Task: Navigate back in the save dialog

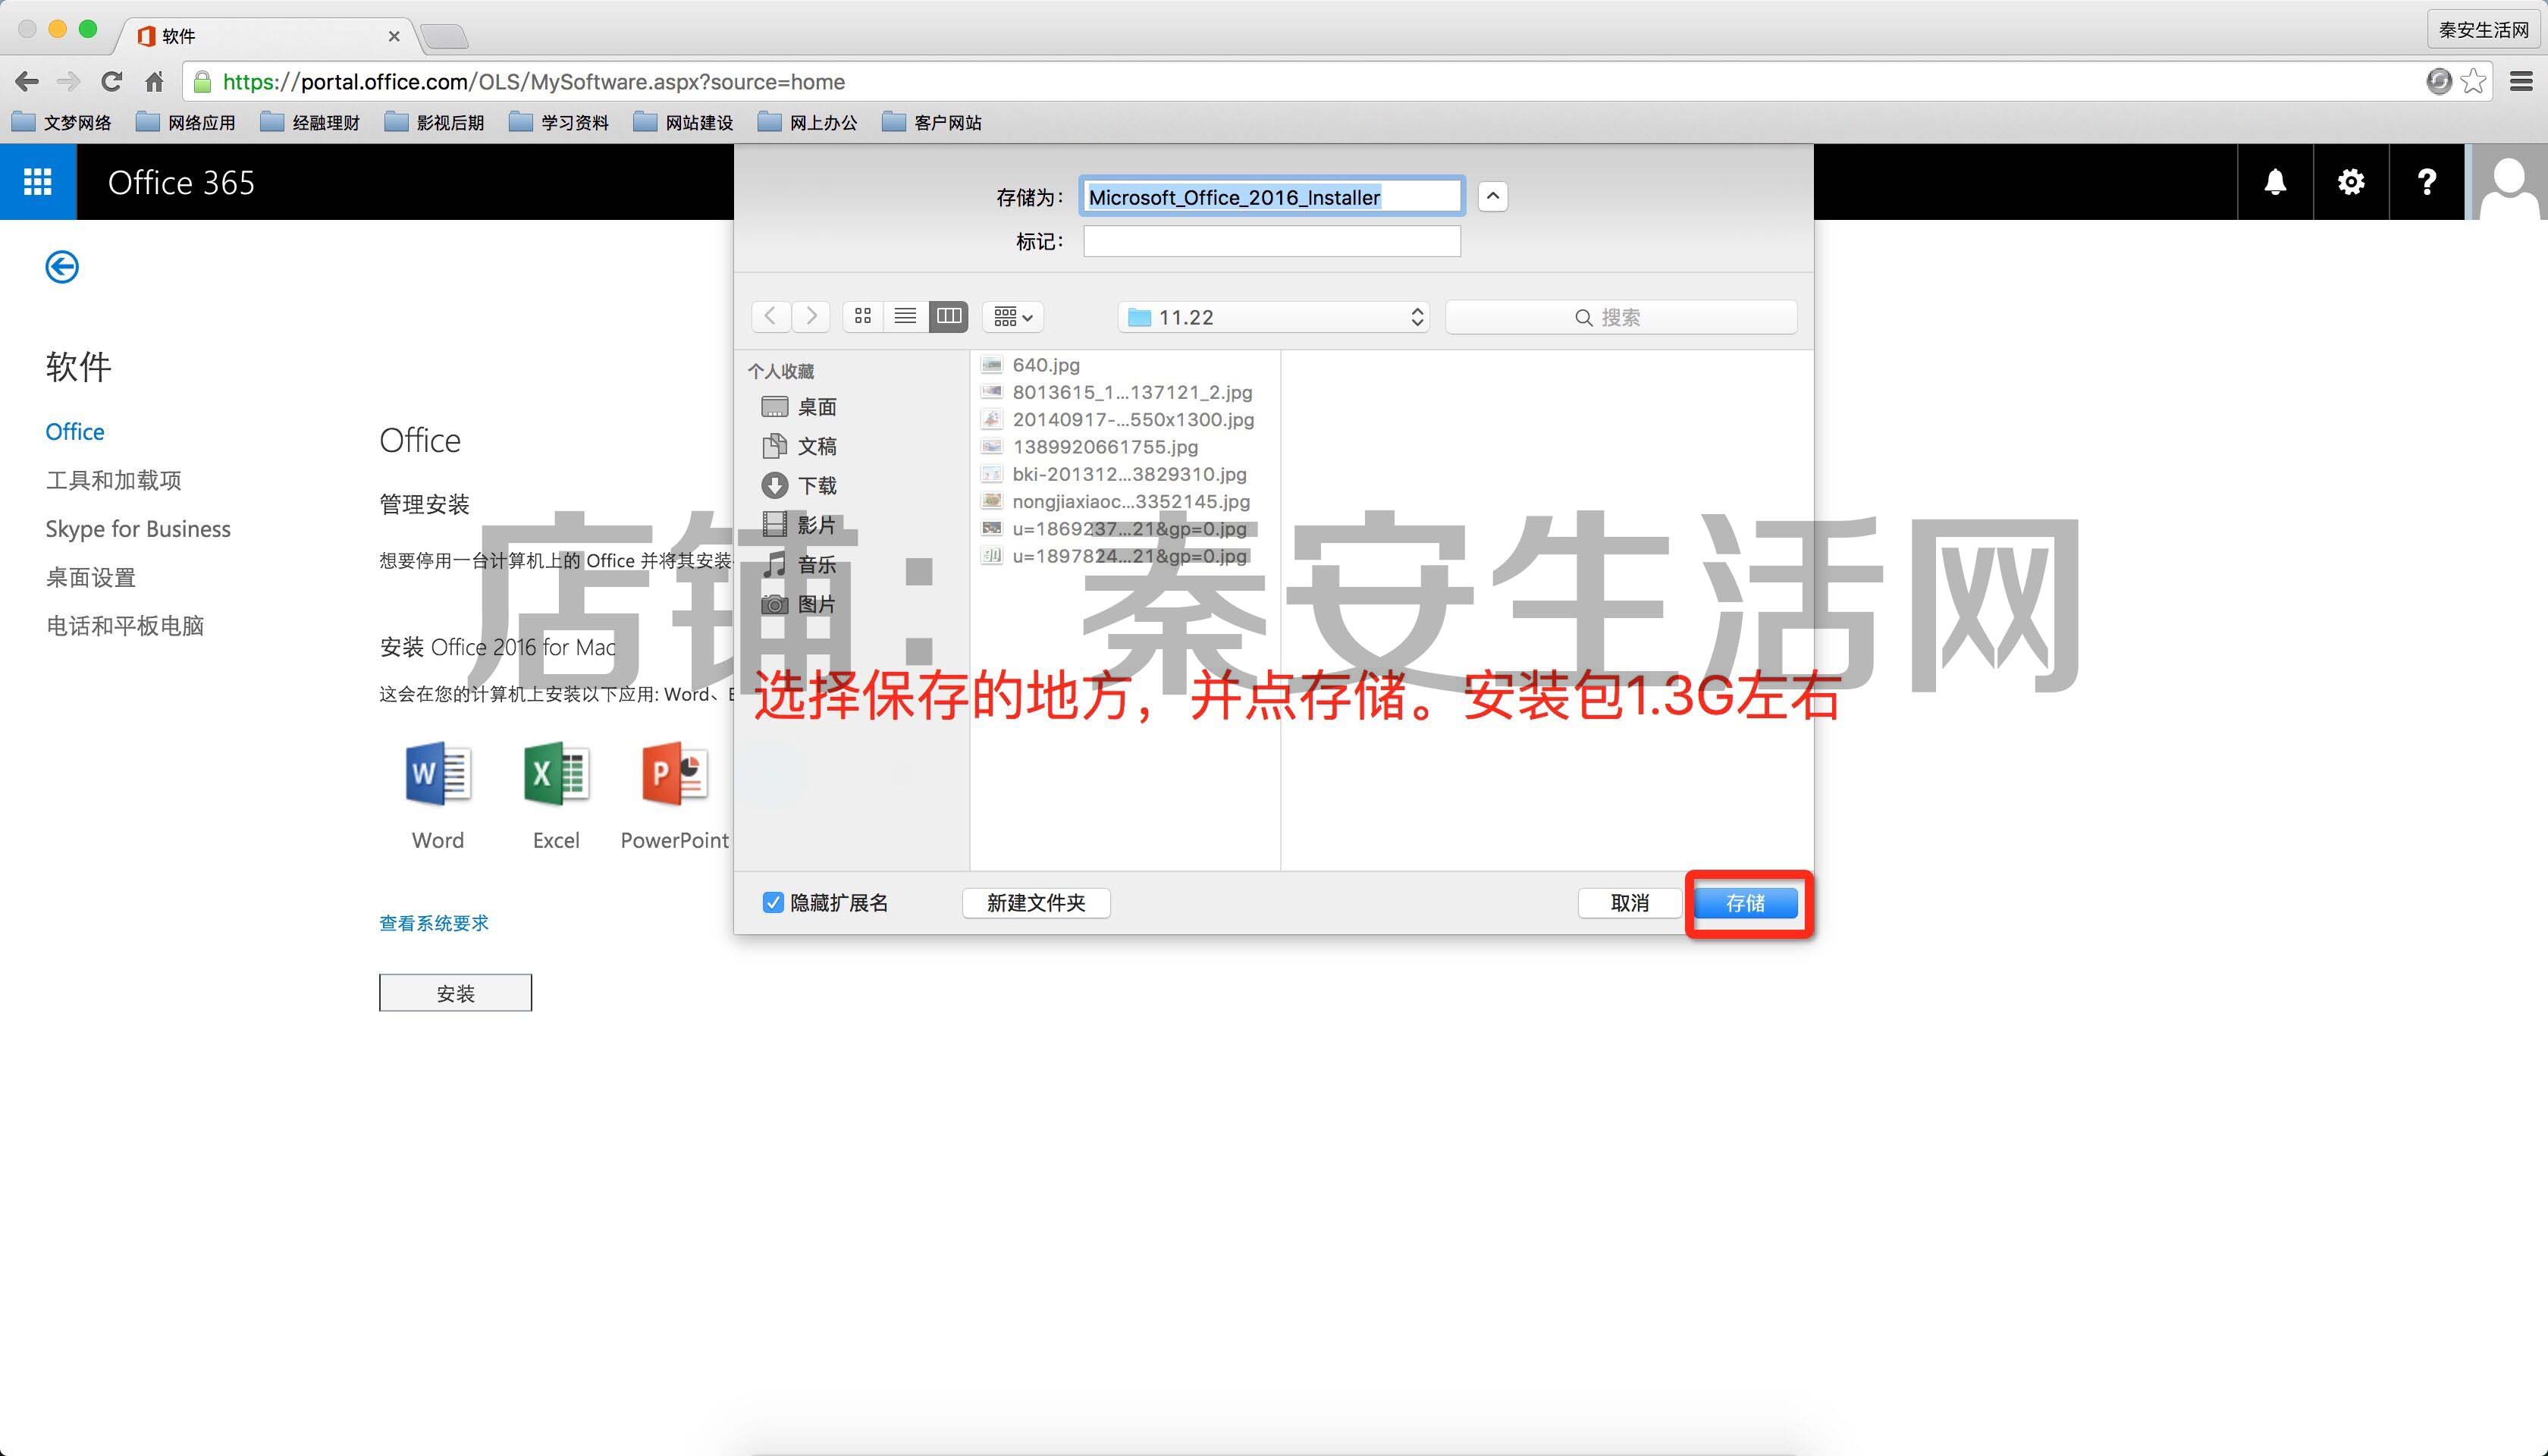Action: 770,317
